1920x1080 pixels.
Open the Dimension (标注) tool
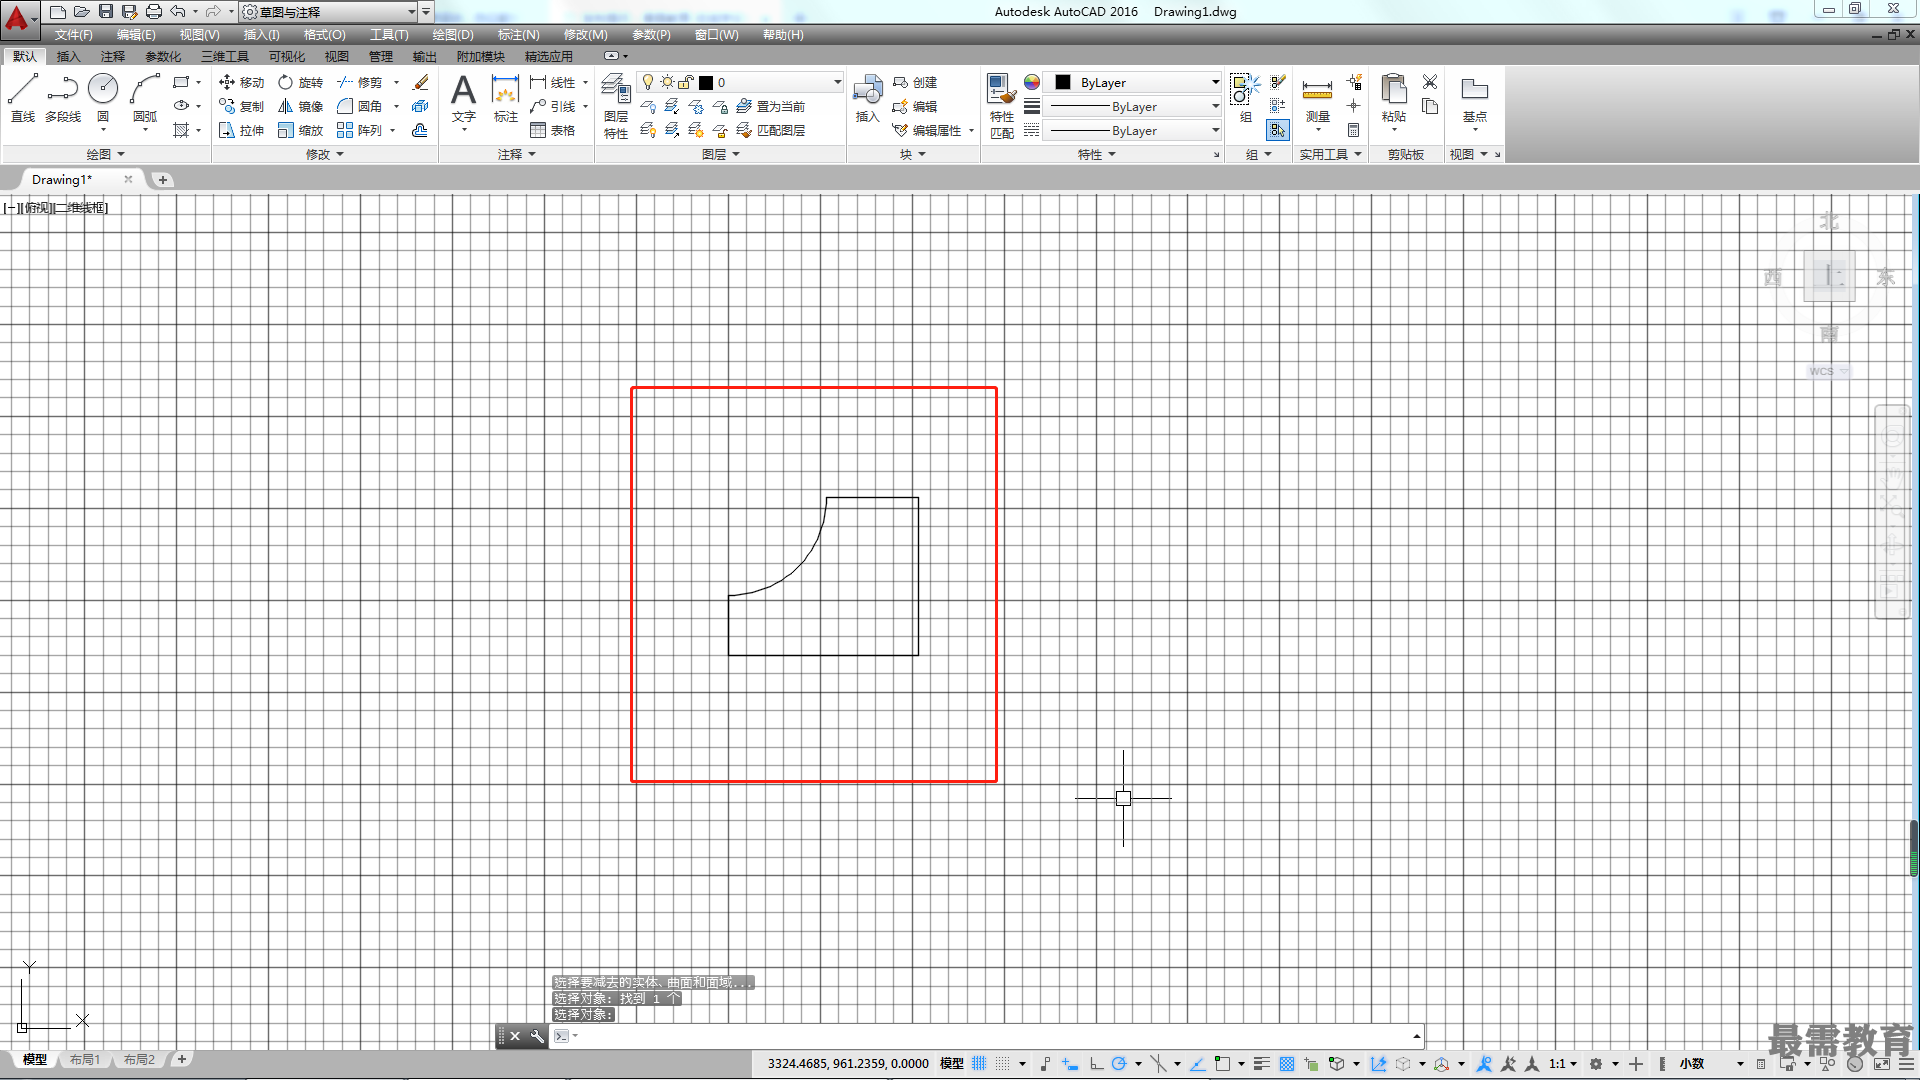coord(506,98)
